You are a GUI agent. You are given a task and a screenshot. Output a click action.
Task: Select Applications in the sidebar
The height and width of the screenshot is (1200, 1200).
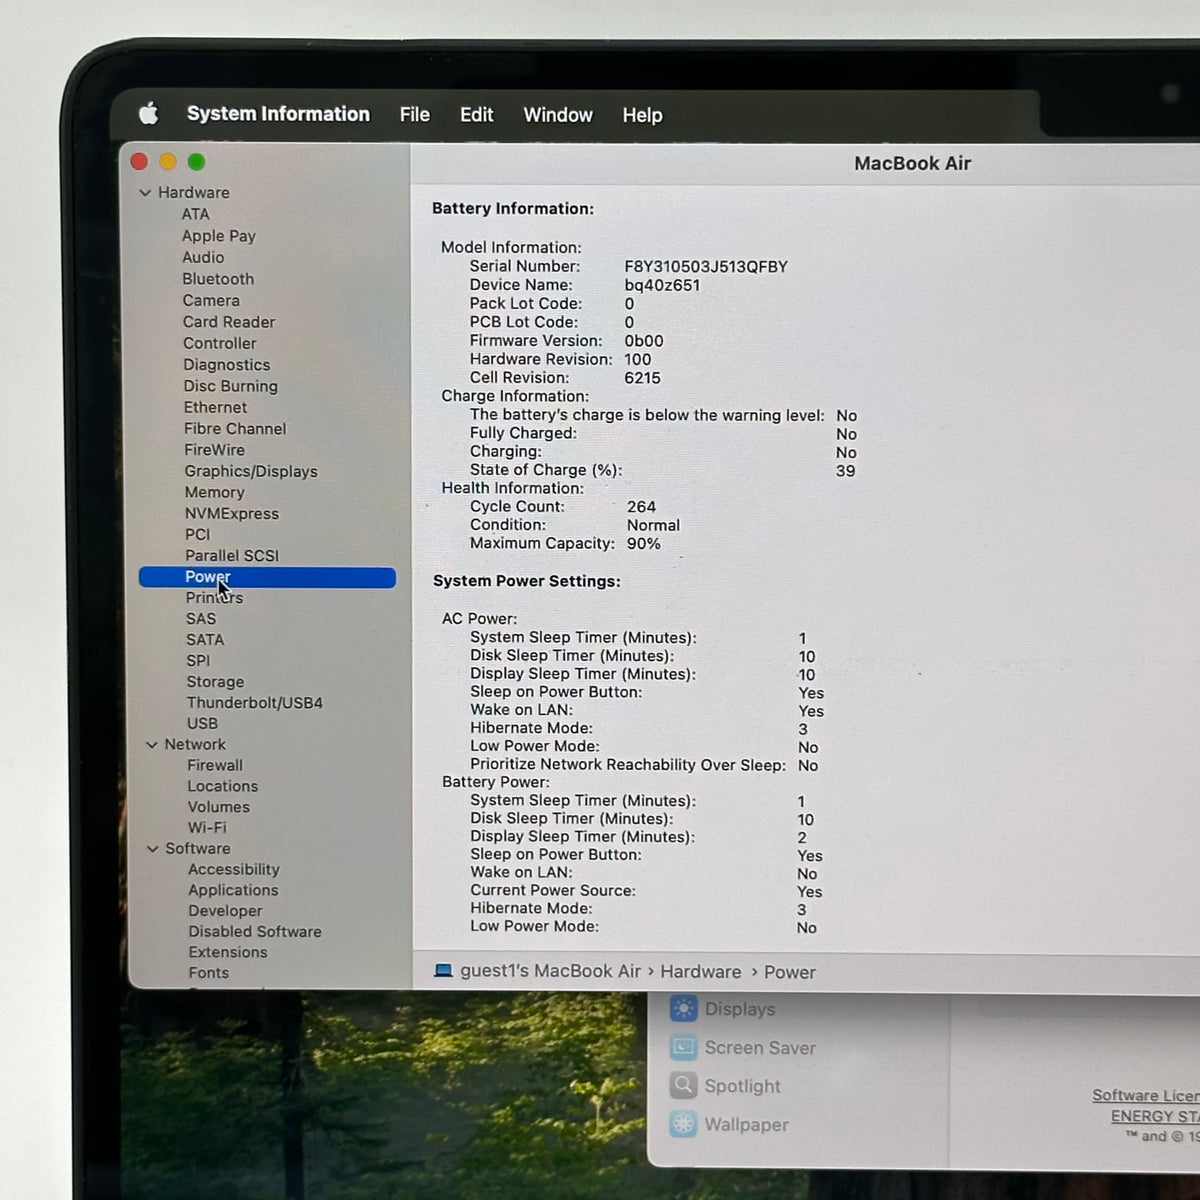[x=233, y=890]
